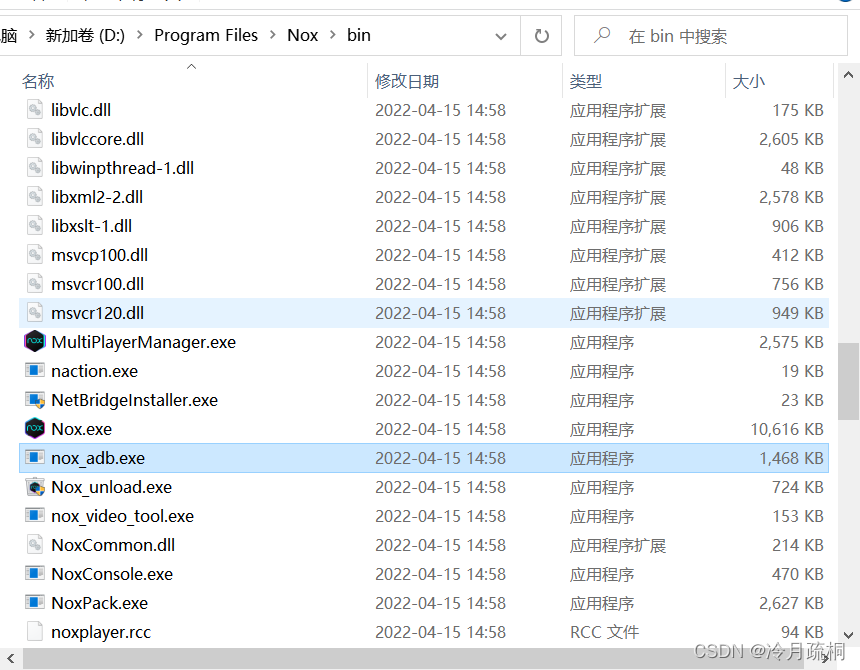
Task: Go to Nox folder breadcrumb
Action: pos(302,36)
